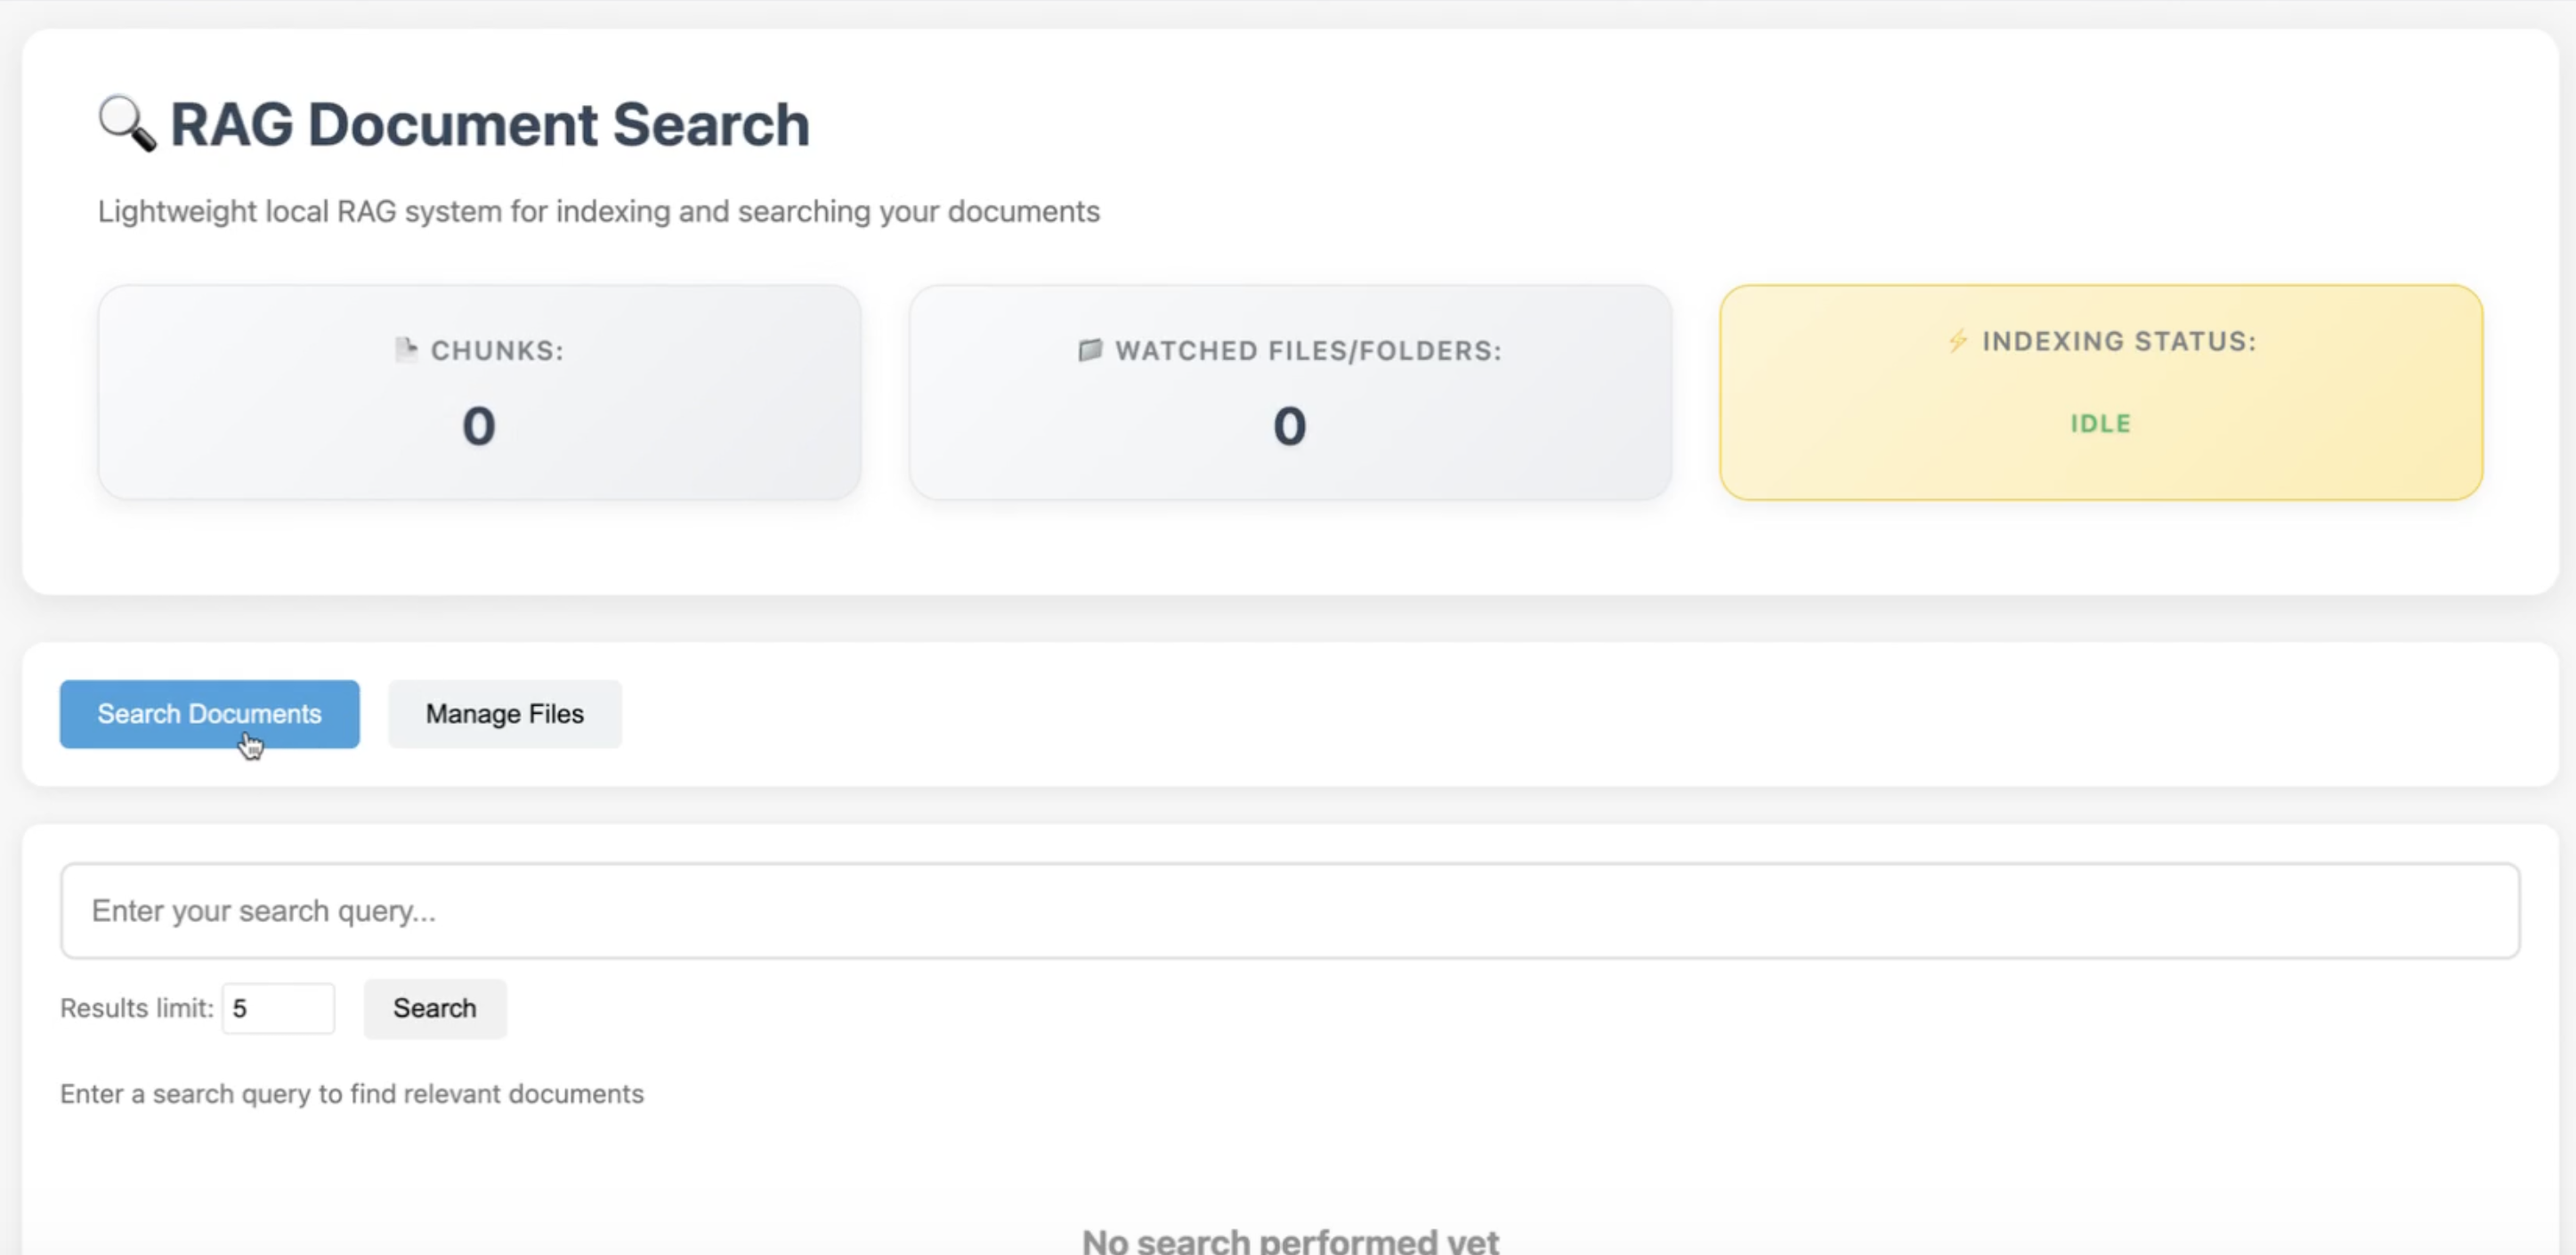This screenshot has width=2576, height=1255.
Task: Open the Manage Files tab
Action: click(x=505, y=714)
